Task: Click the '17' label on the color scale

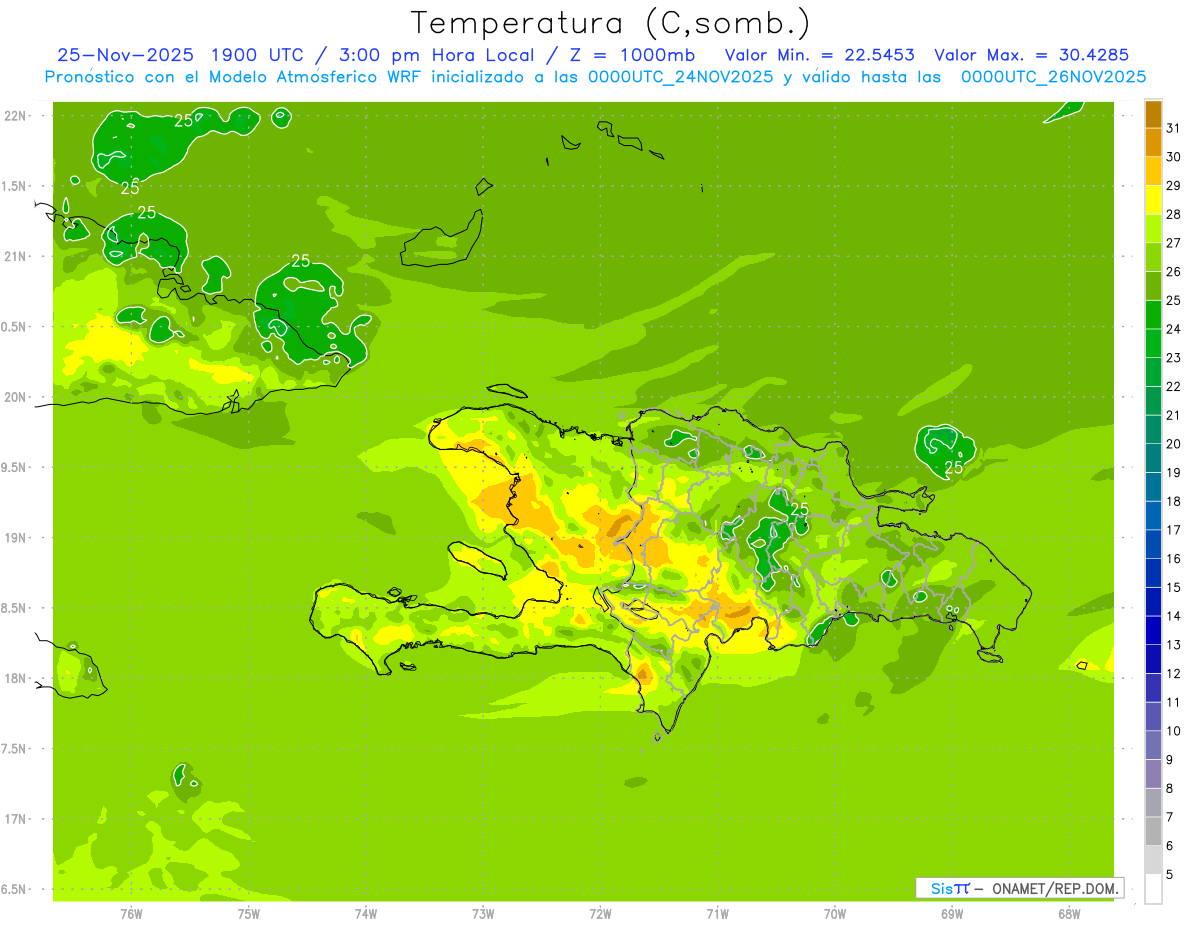Action: point(1174,530)
